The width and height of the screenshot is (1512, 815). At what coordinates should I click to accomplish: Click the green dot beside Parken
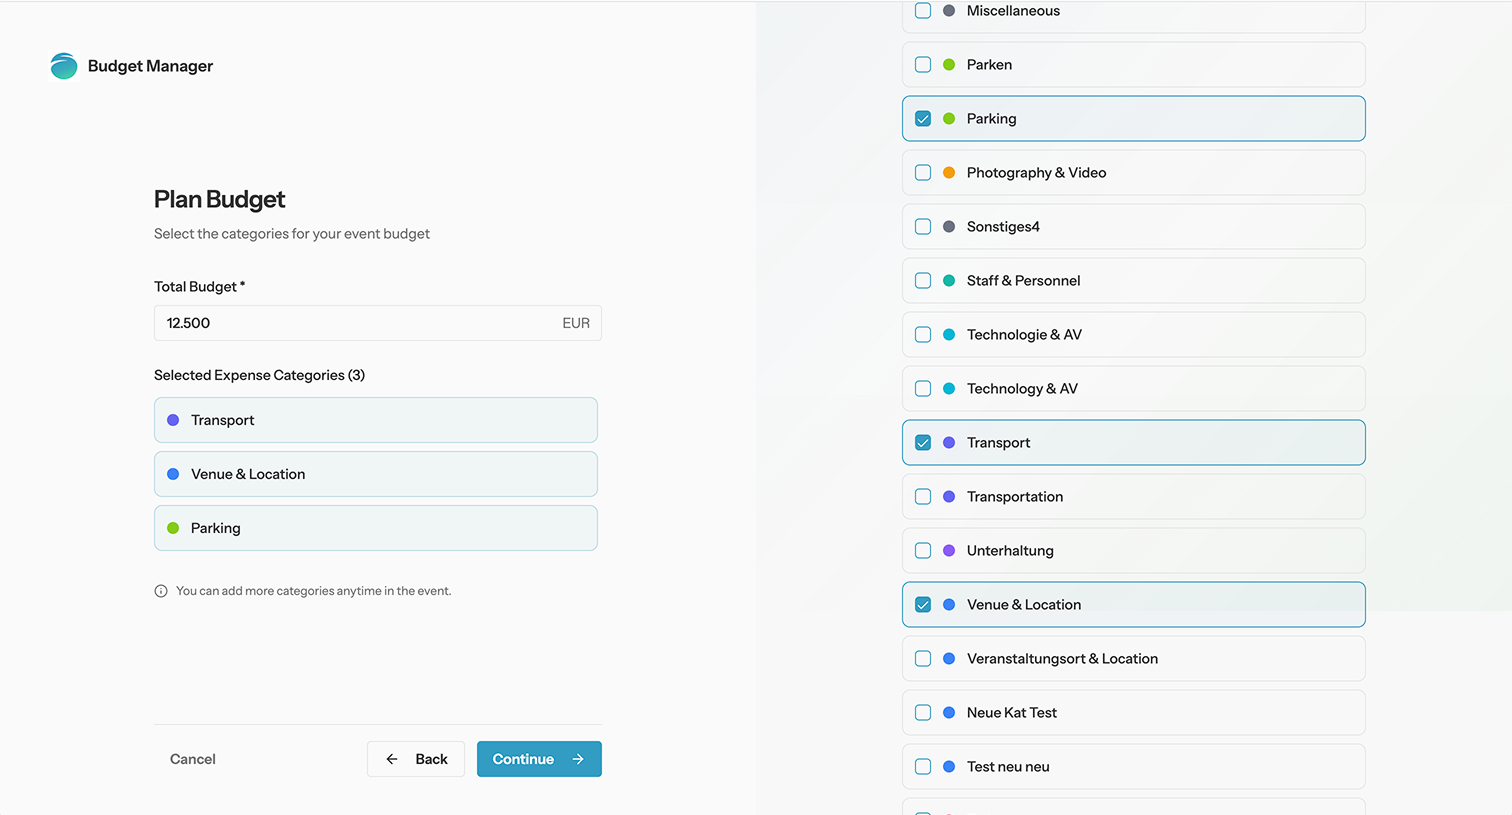coord(949,65)
